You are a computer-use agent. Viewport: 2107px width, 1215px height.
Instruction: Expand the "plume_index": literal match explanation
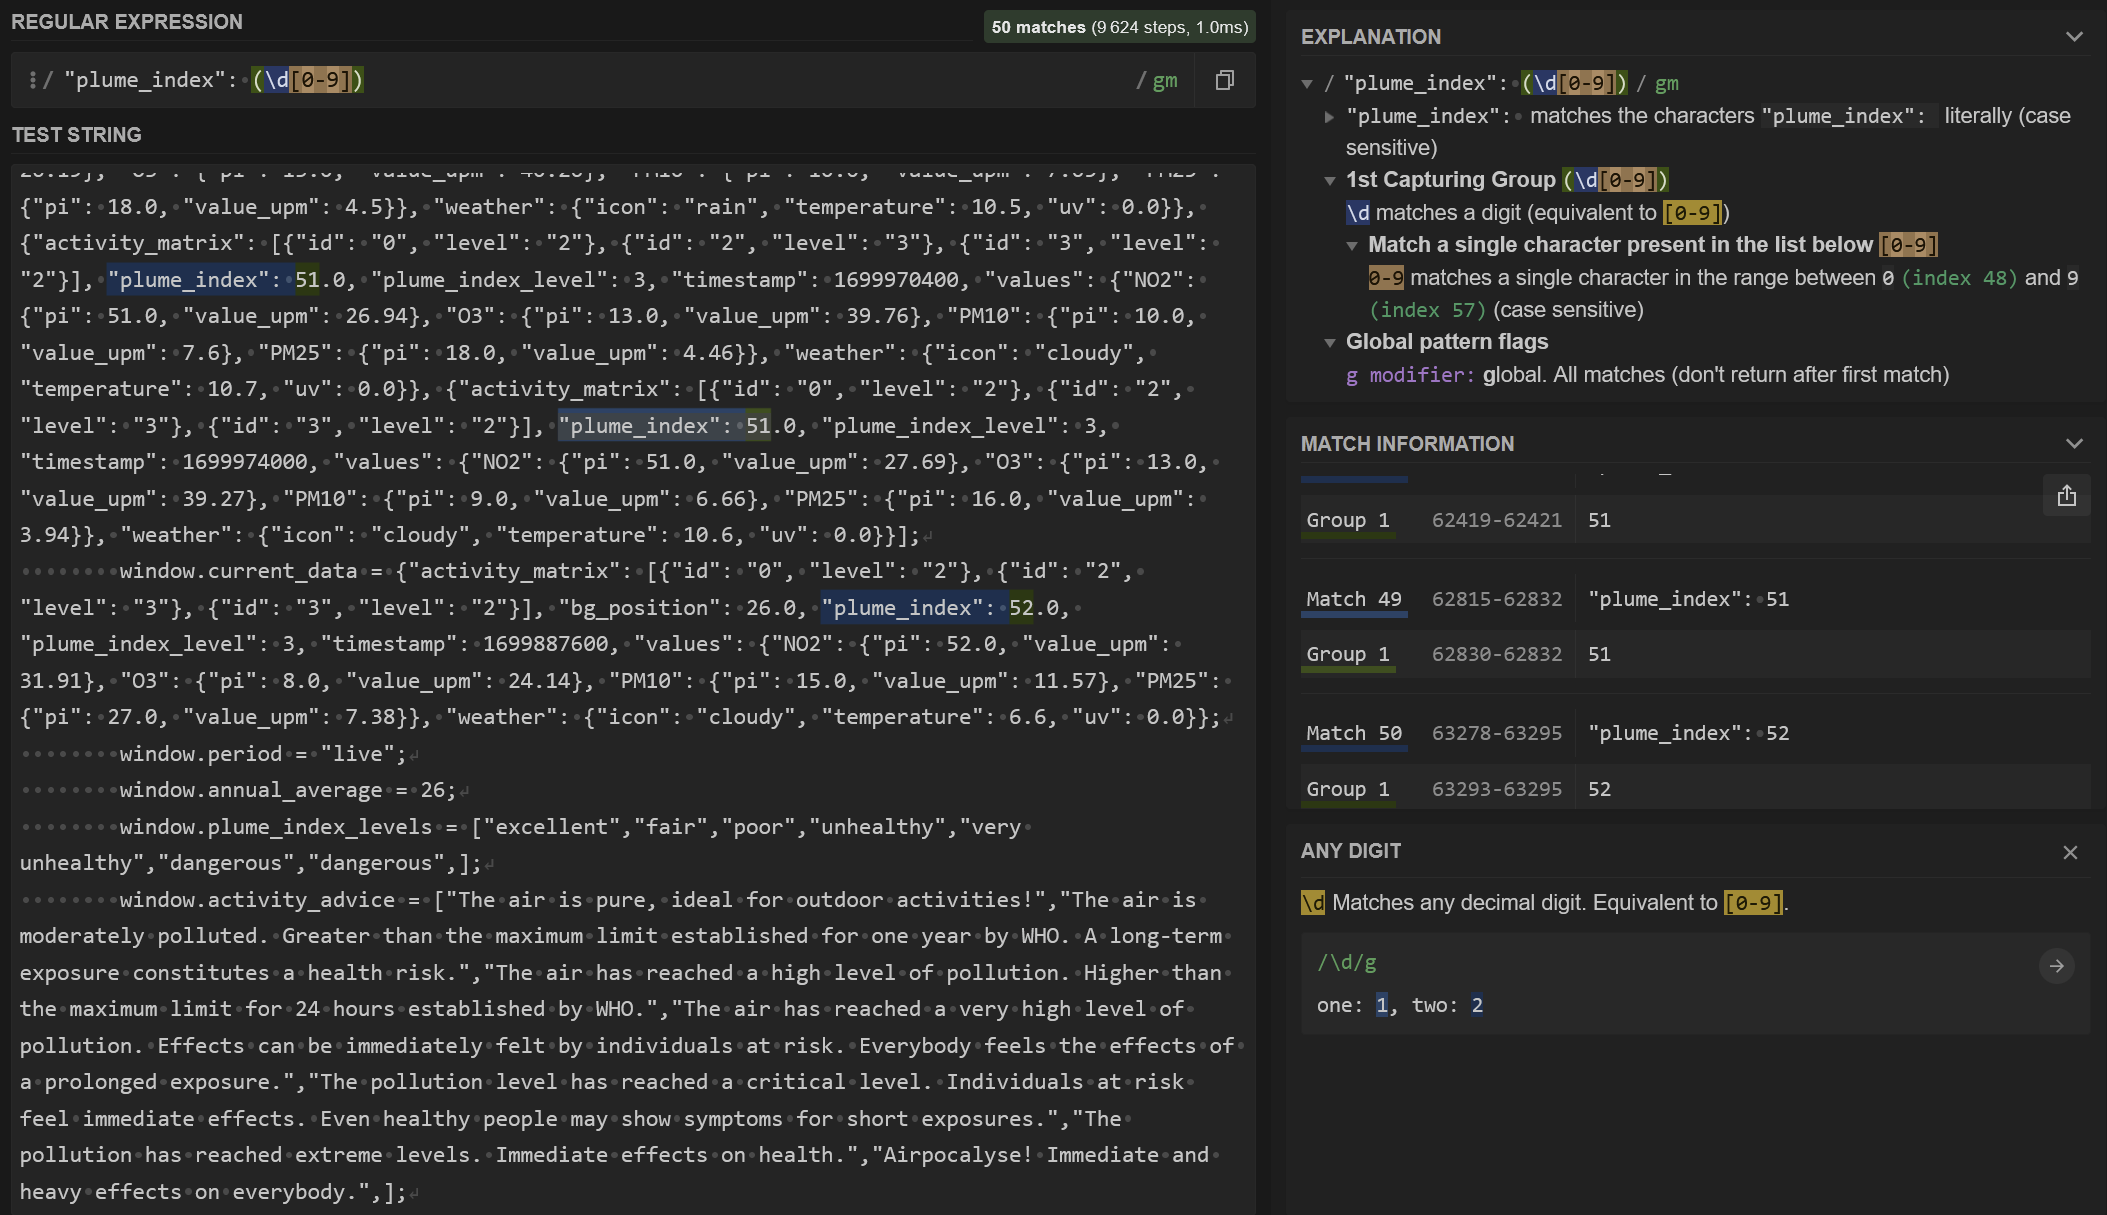point(1329,117)
